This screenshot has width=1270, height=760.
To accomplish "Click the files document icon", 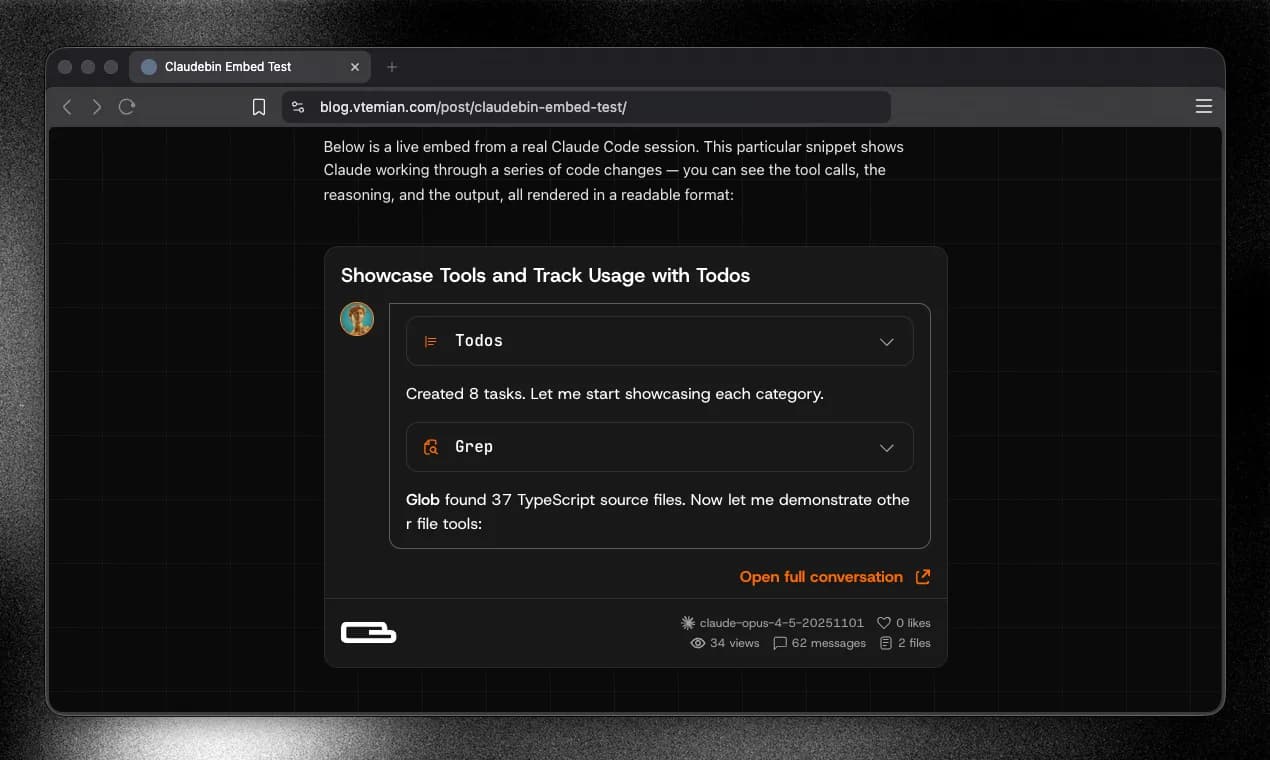I will tap(886, 643).
